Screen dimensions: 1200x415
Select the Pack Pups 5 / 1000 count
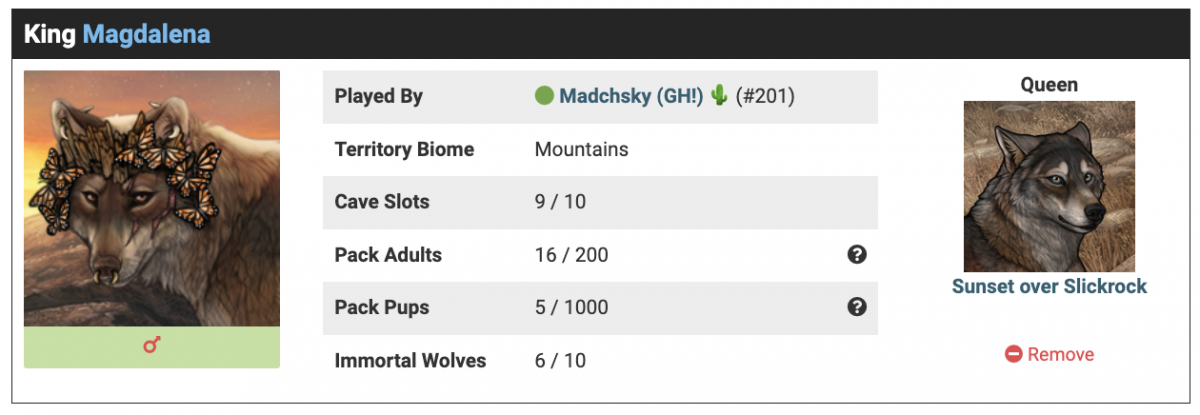571,307
